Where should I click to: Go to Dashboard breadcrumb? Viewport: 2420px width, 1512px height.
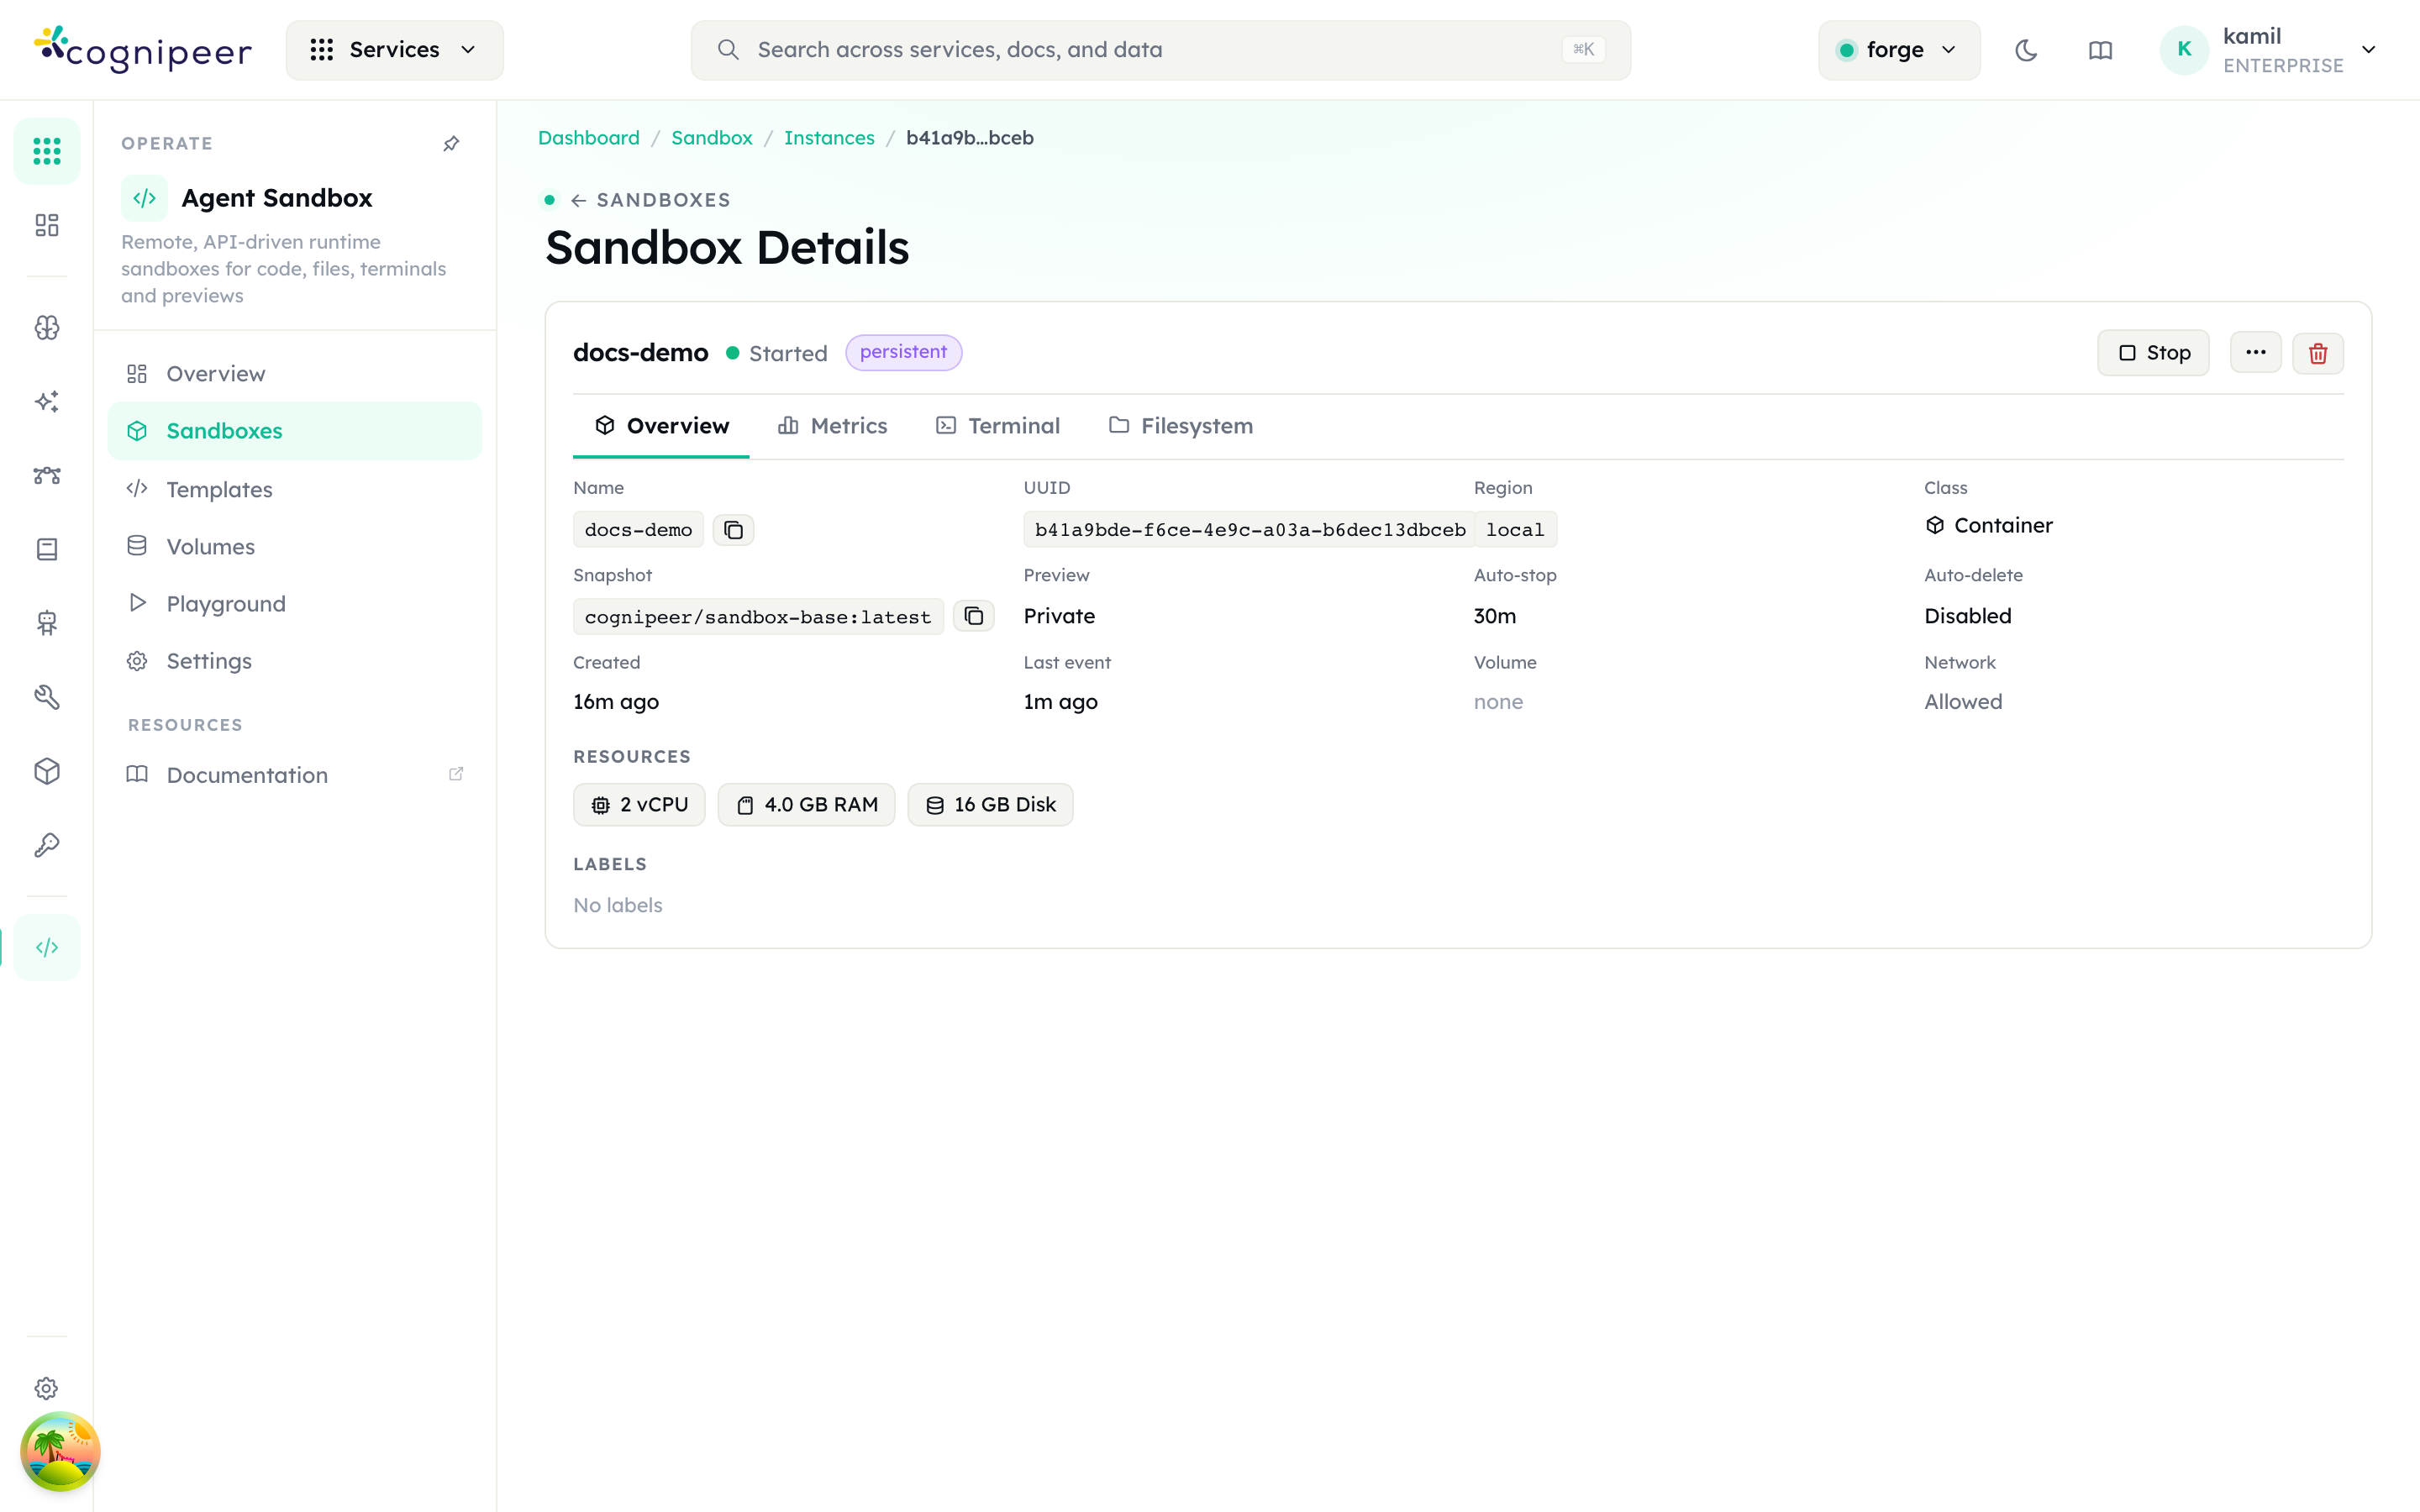589,138
